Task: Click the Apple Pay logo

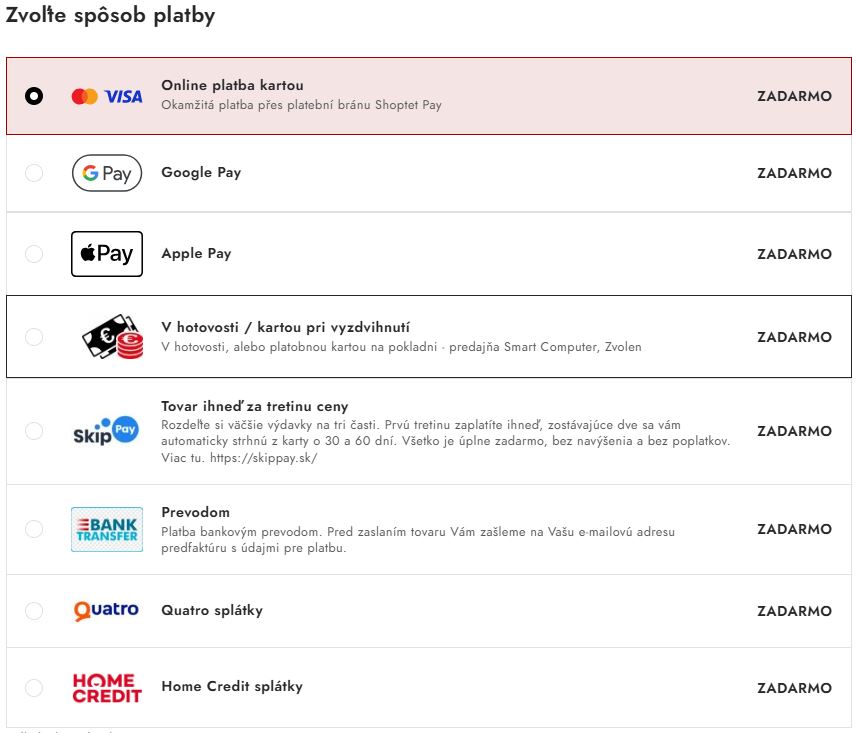Action: (x=107, y=254)
